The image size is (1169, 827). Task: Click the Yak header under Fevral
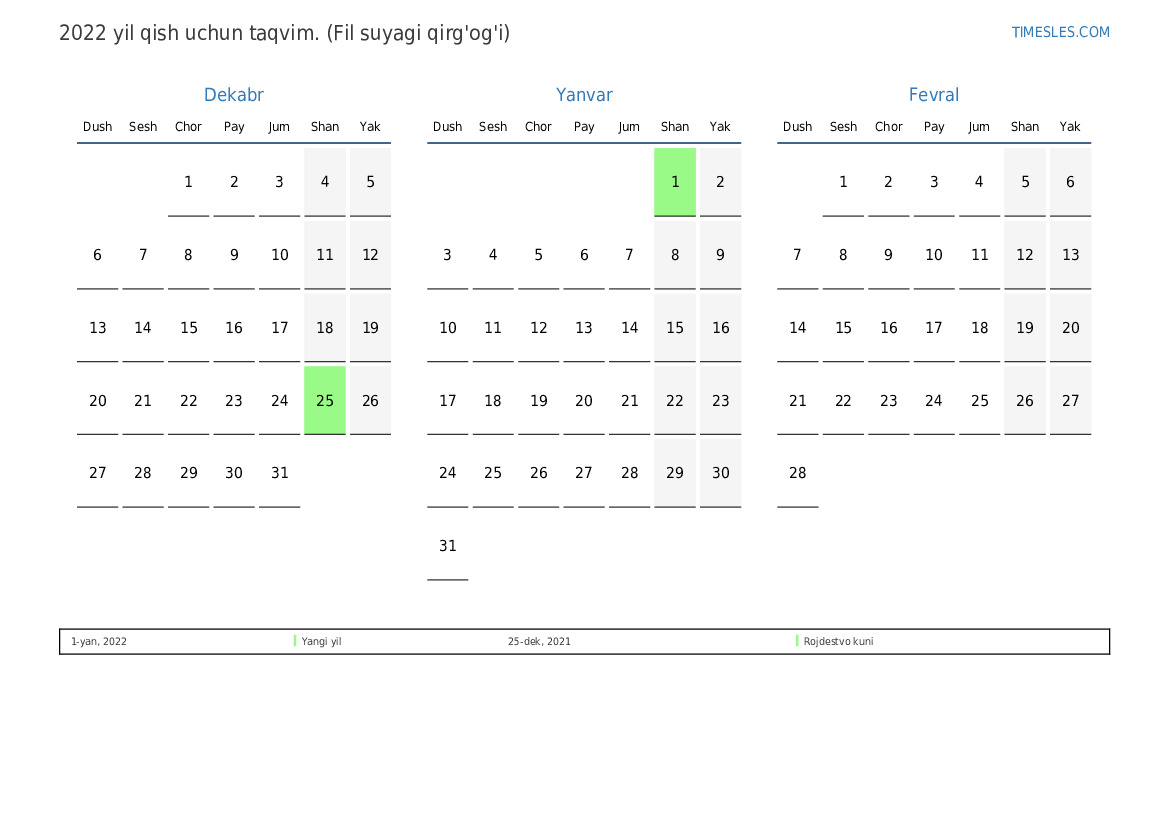tap(1070, 127)
